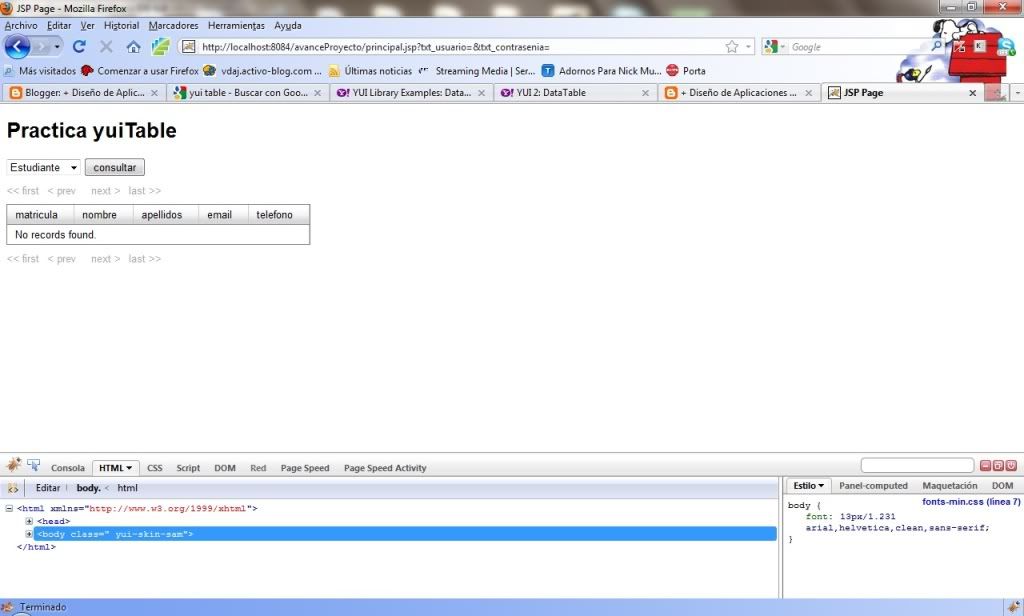Click the browser Back arrow button
The image size is (1024, 616).
coord(18,46)
